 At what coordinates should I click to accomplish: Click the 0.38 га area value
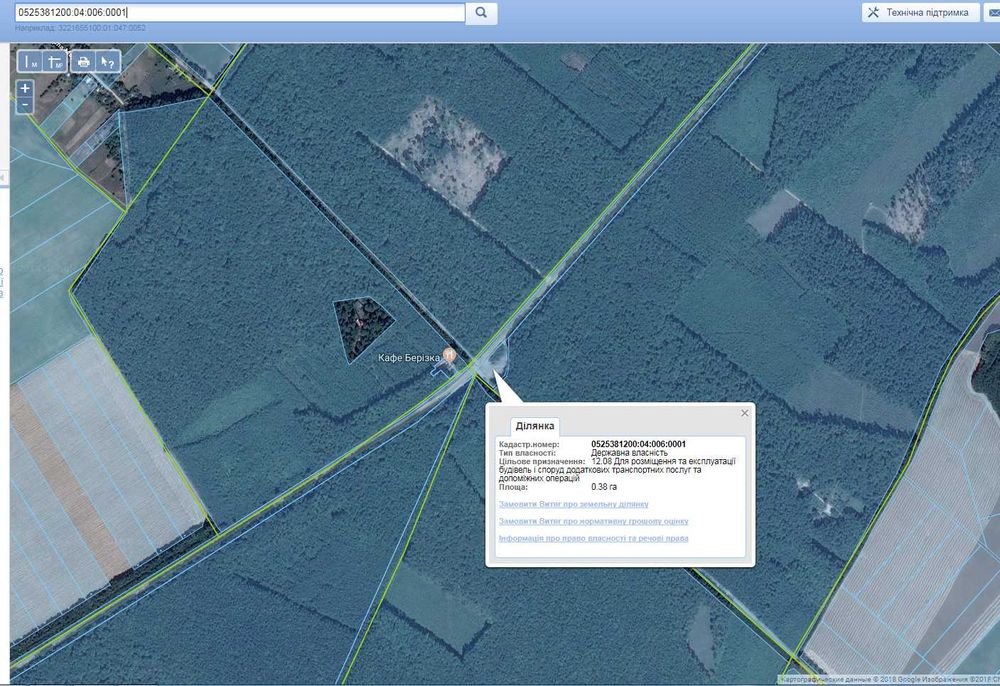604,487
